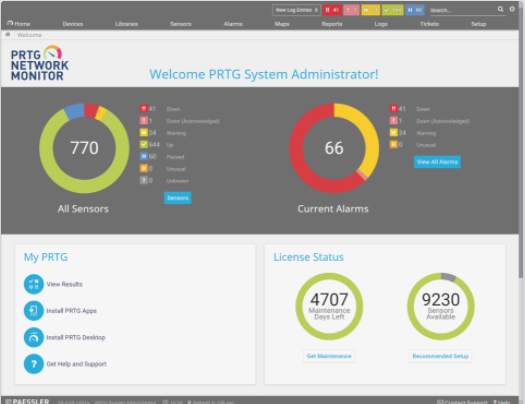Screen dimensions: 525x404
Task: Open the Tickets menu
Action: pyautogui.click(x=429, y=24)
